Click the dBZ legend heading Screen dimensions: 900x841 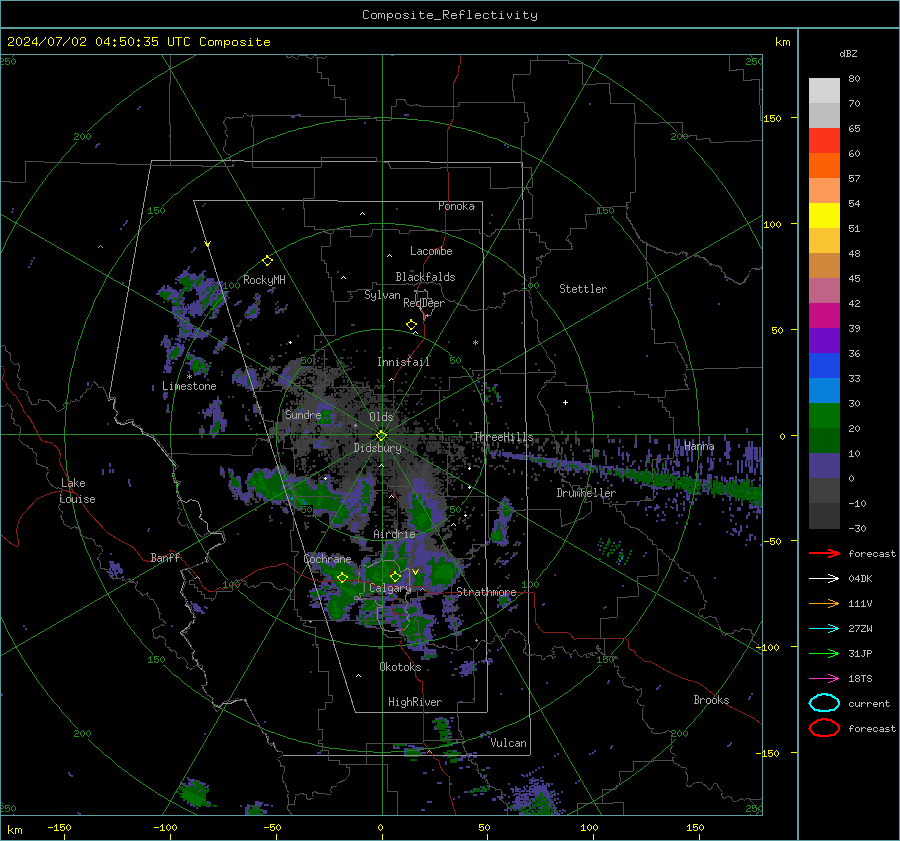click(848, 53)
